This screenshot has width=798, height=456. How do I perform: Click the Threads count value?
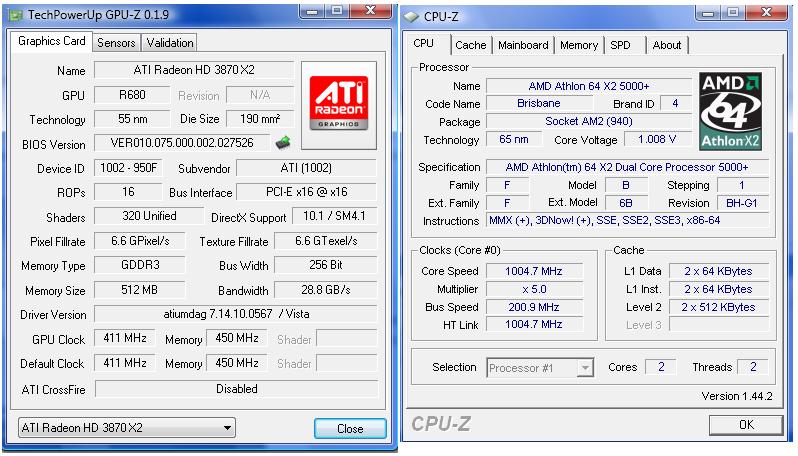coord(753,367)
